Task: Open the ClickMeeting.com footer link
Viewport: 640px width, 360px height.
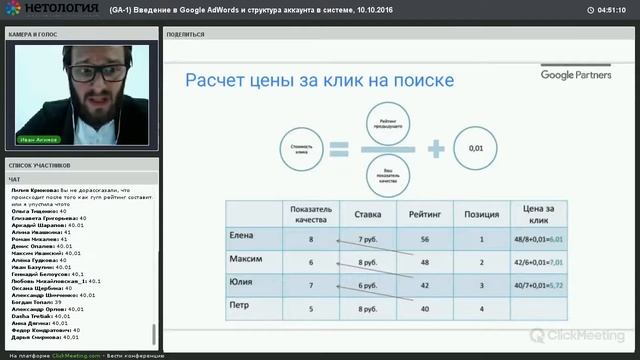Action: point(76,356)
